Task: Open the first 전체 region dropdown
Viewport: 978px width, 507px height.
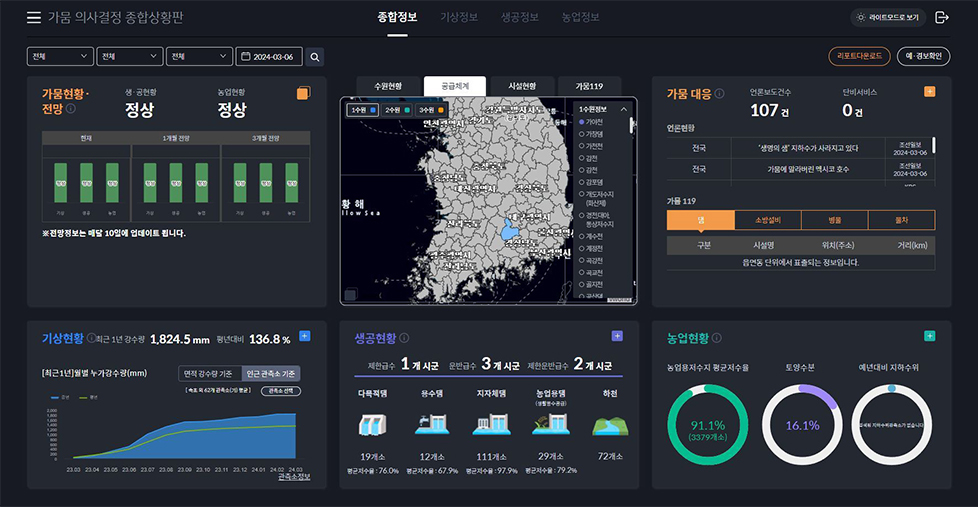Action: [x=59, y=57]
